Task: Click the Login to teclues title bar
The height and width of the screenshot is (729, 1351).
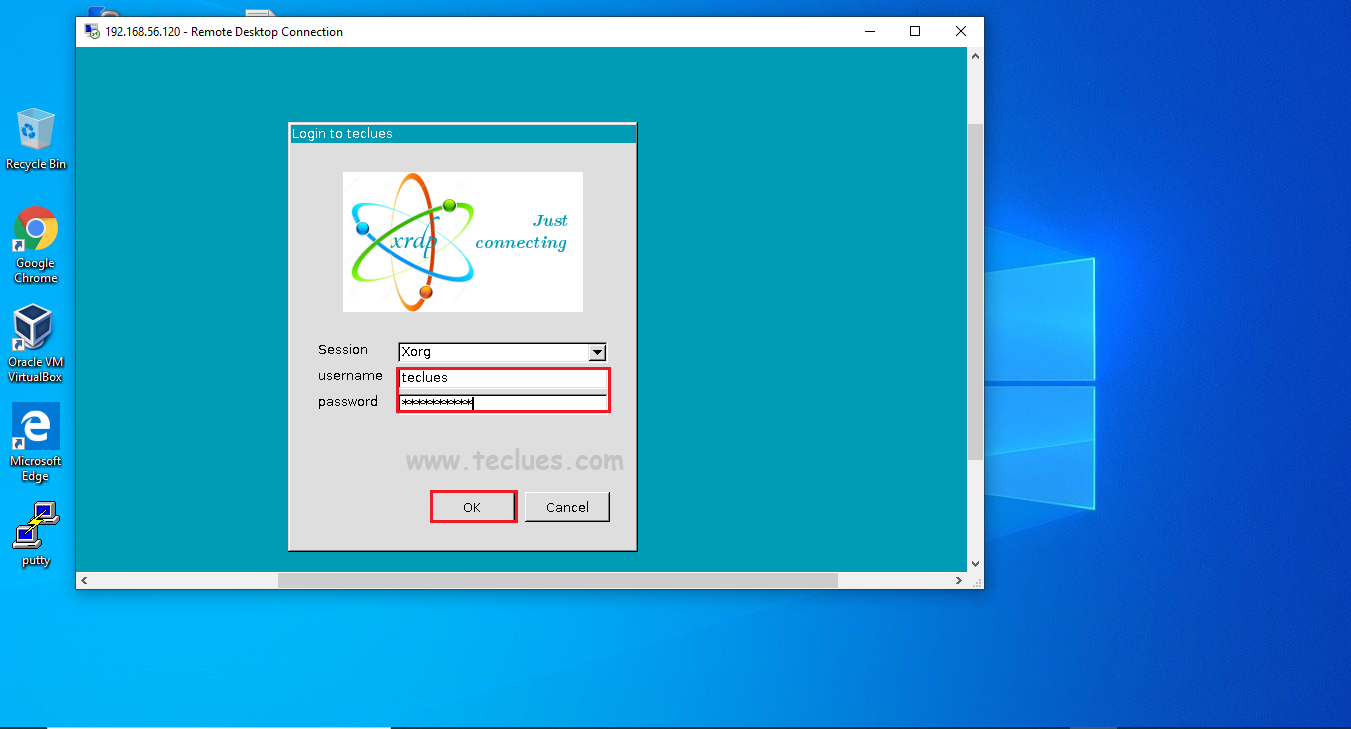Action: (x=462, y=133)
